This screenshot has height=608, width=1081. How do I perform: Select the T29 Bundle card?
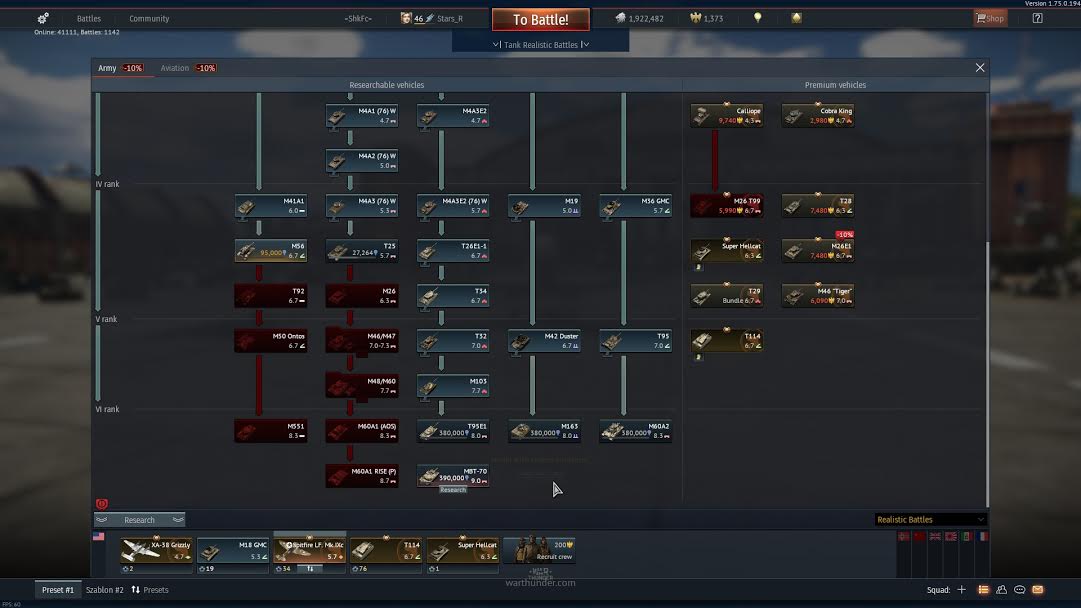pyautogui.click(x=727, y=296)
